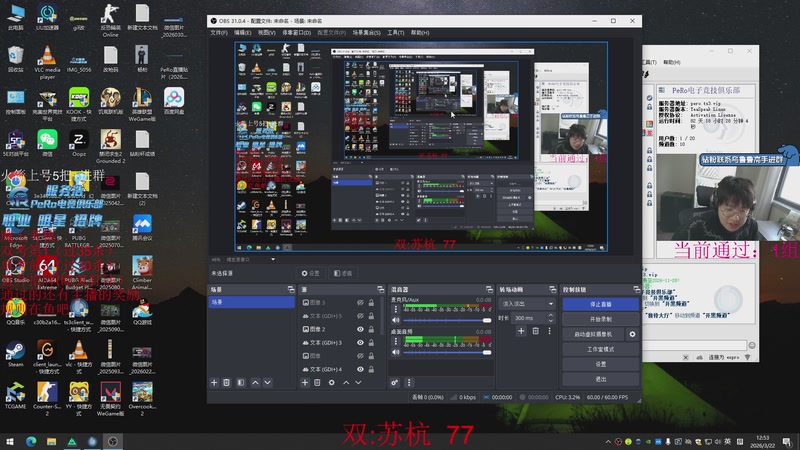Adjust the 桌面音频 volume slider
Screen dimensions: 800x450
coord(447,353)
